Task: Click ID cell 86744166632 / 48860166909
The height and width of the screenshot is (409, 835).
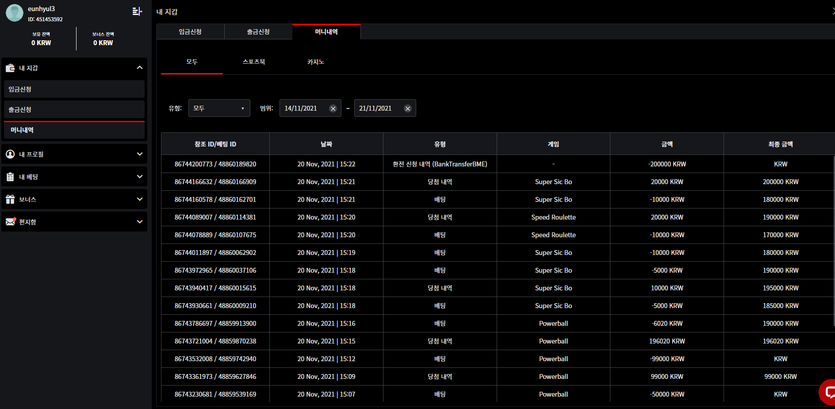Action: (x=215, y=182)
